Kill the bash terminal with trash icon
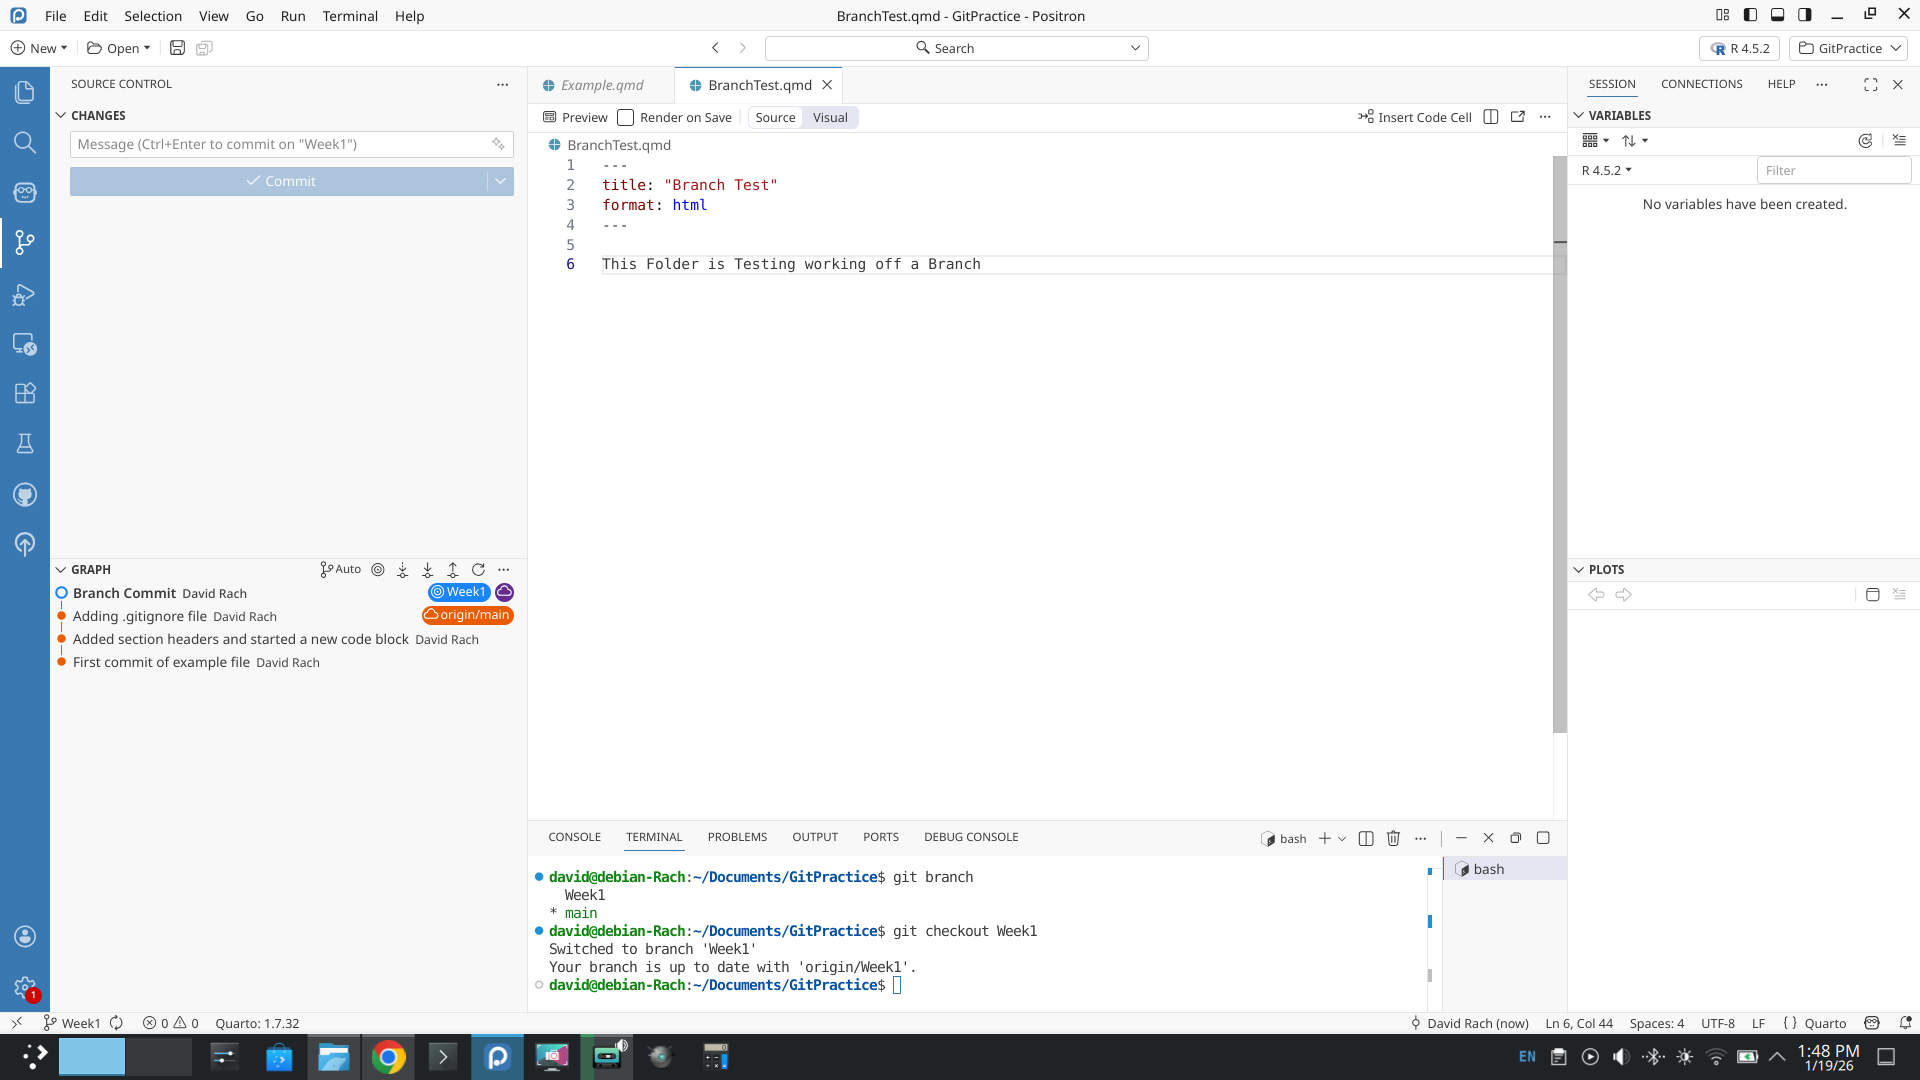Screen dimensions: 1920x1080 1393,838
